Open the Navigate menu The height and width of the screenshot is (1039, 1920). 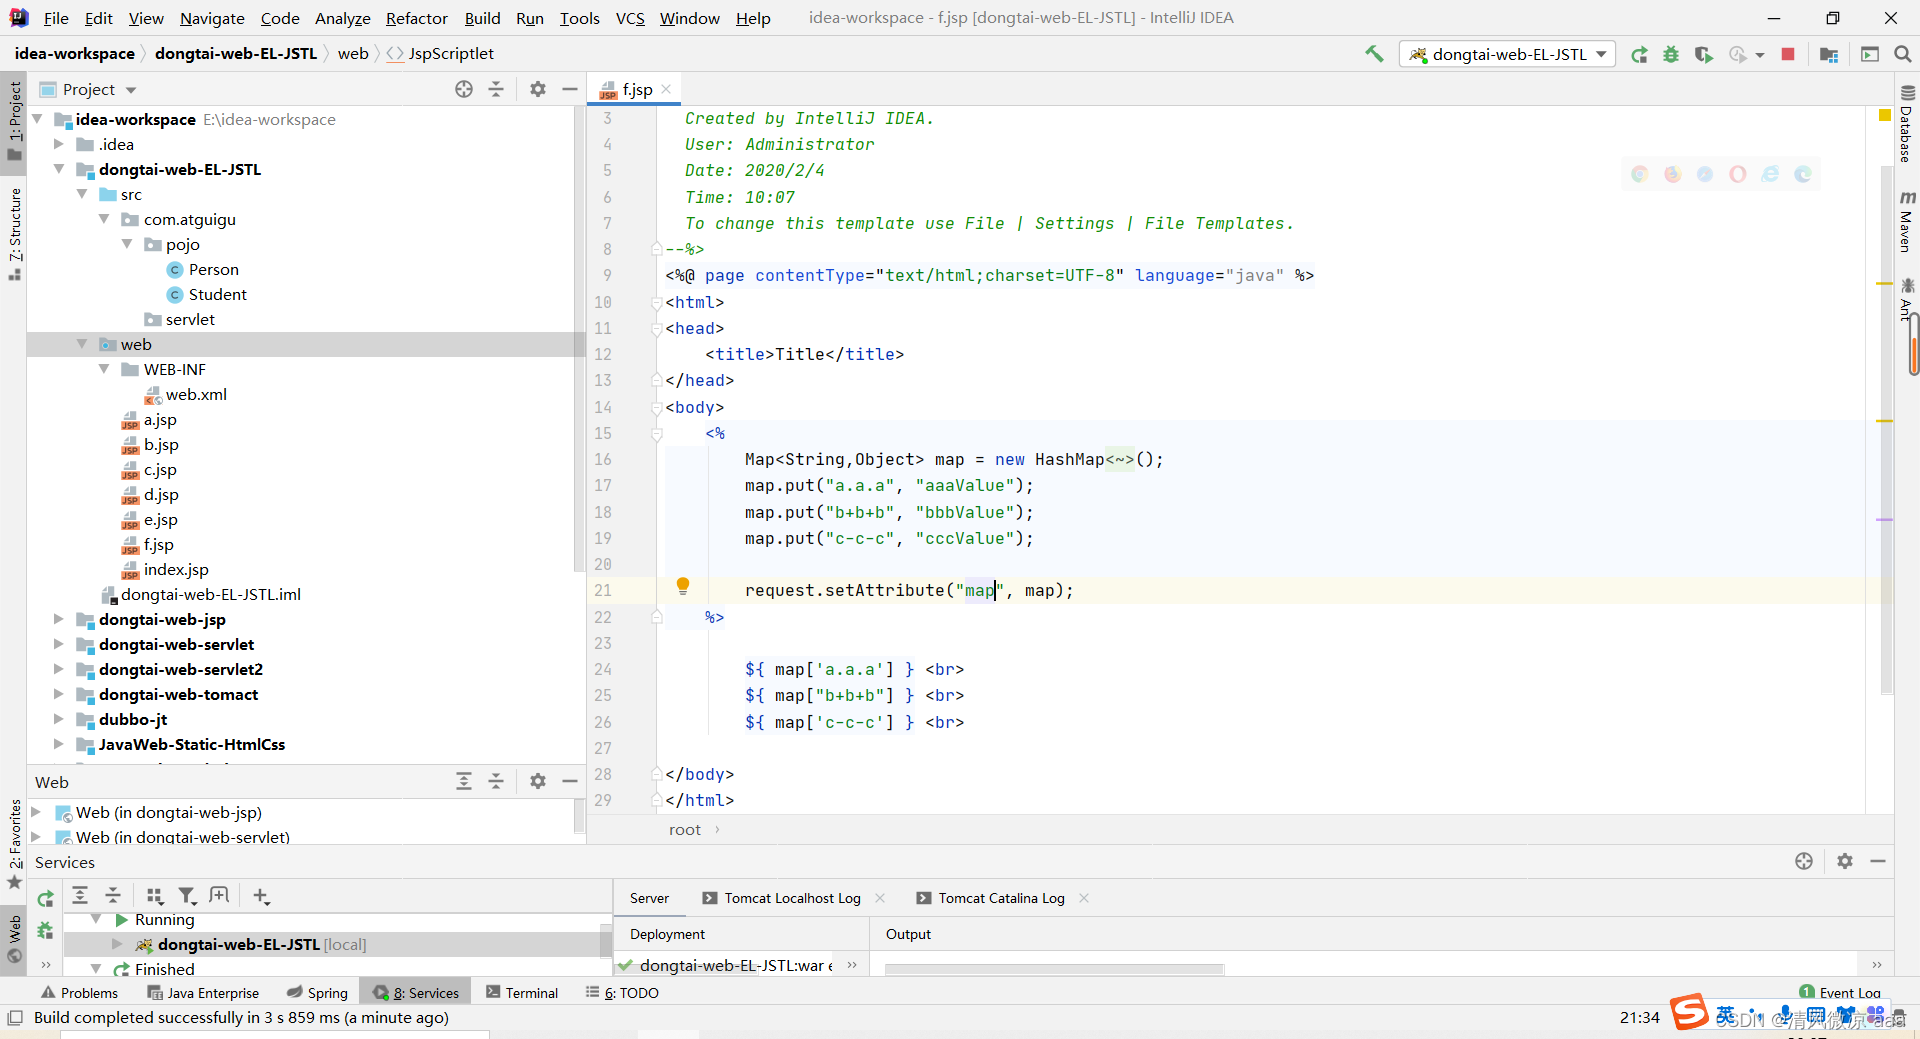tap(212, 18)
